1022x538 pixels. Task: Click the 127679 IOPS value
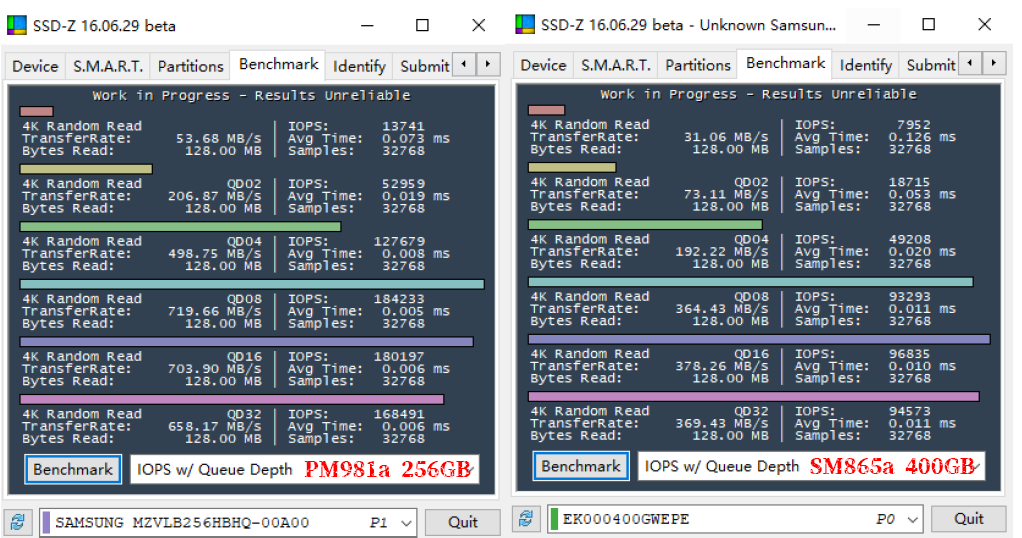coord(399,242)
